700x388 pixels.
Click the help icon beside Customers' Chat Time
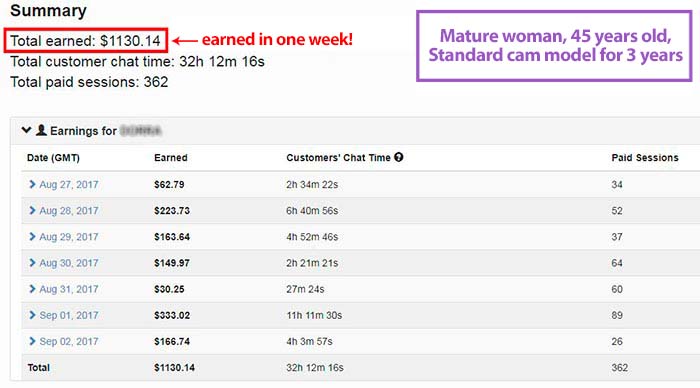pos(399,157)
